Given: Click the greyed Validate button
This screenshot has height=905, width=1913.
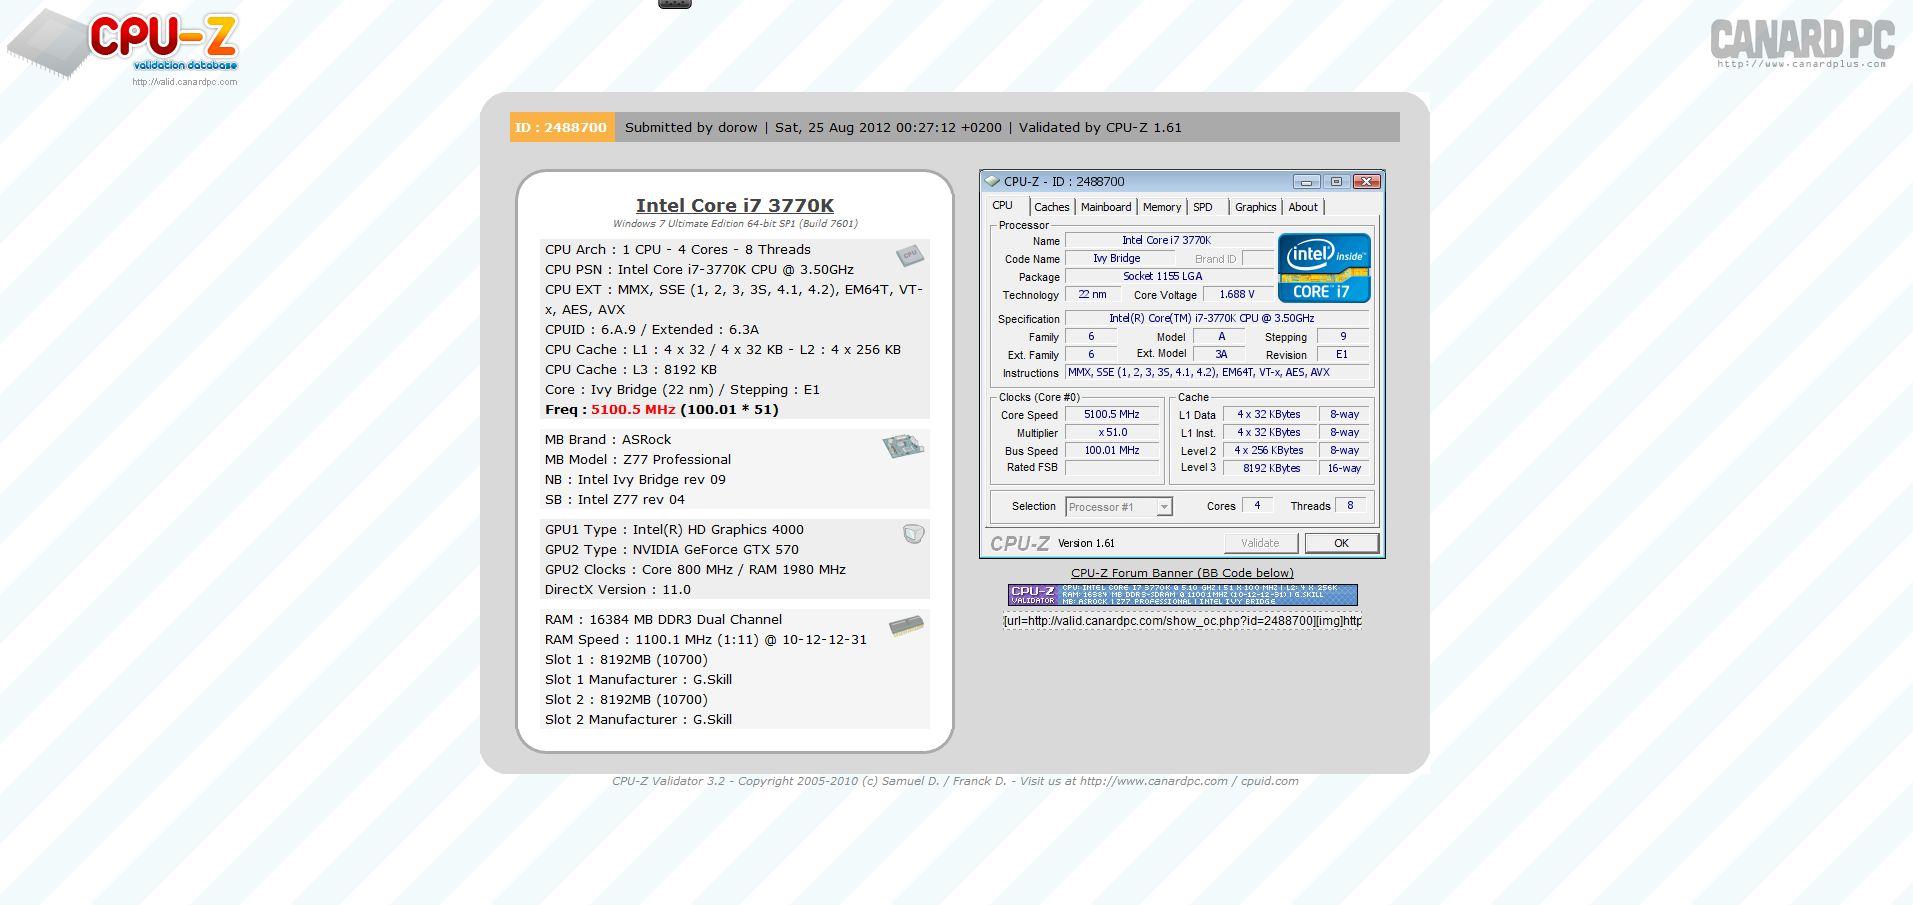Looking at the screenshot, I should 1261,543.
